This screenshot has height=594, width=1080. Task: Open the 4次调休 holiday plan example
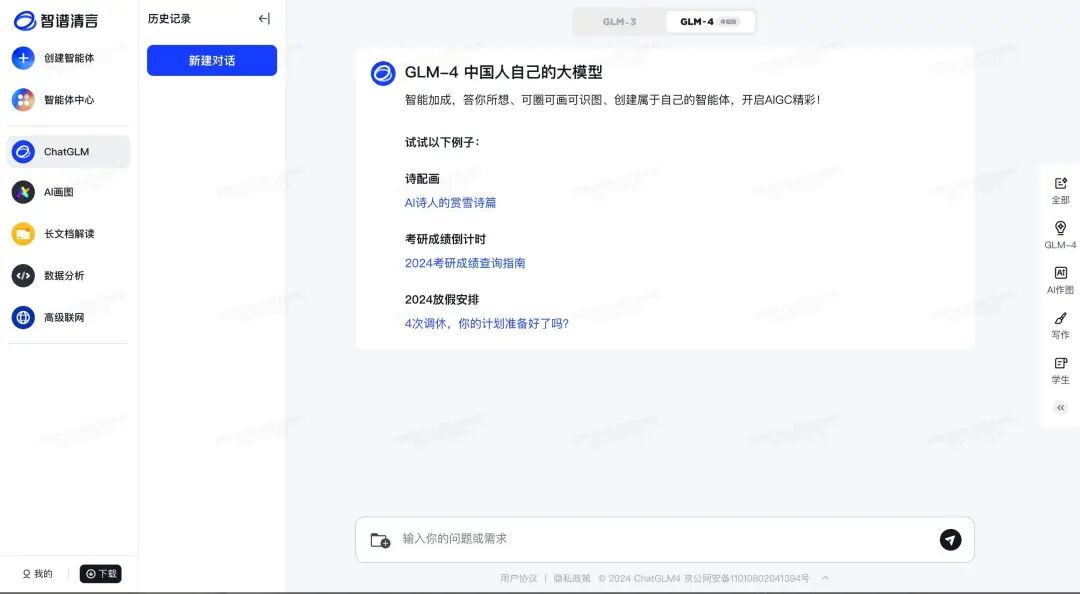click(487, 323)
